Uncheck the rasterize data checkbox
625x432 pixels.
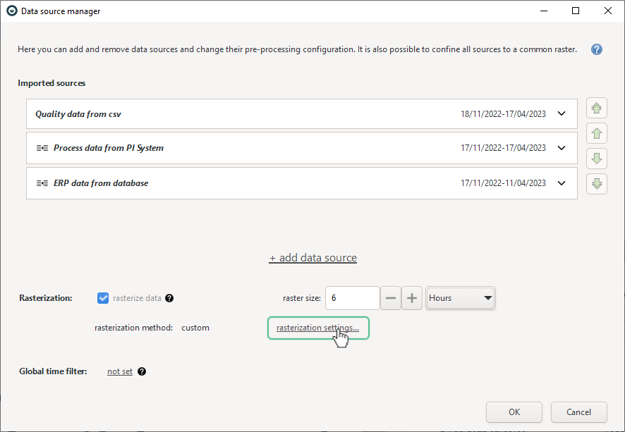point(103,298)
